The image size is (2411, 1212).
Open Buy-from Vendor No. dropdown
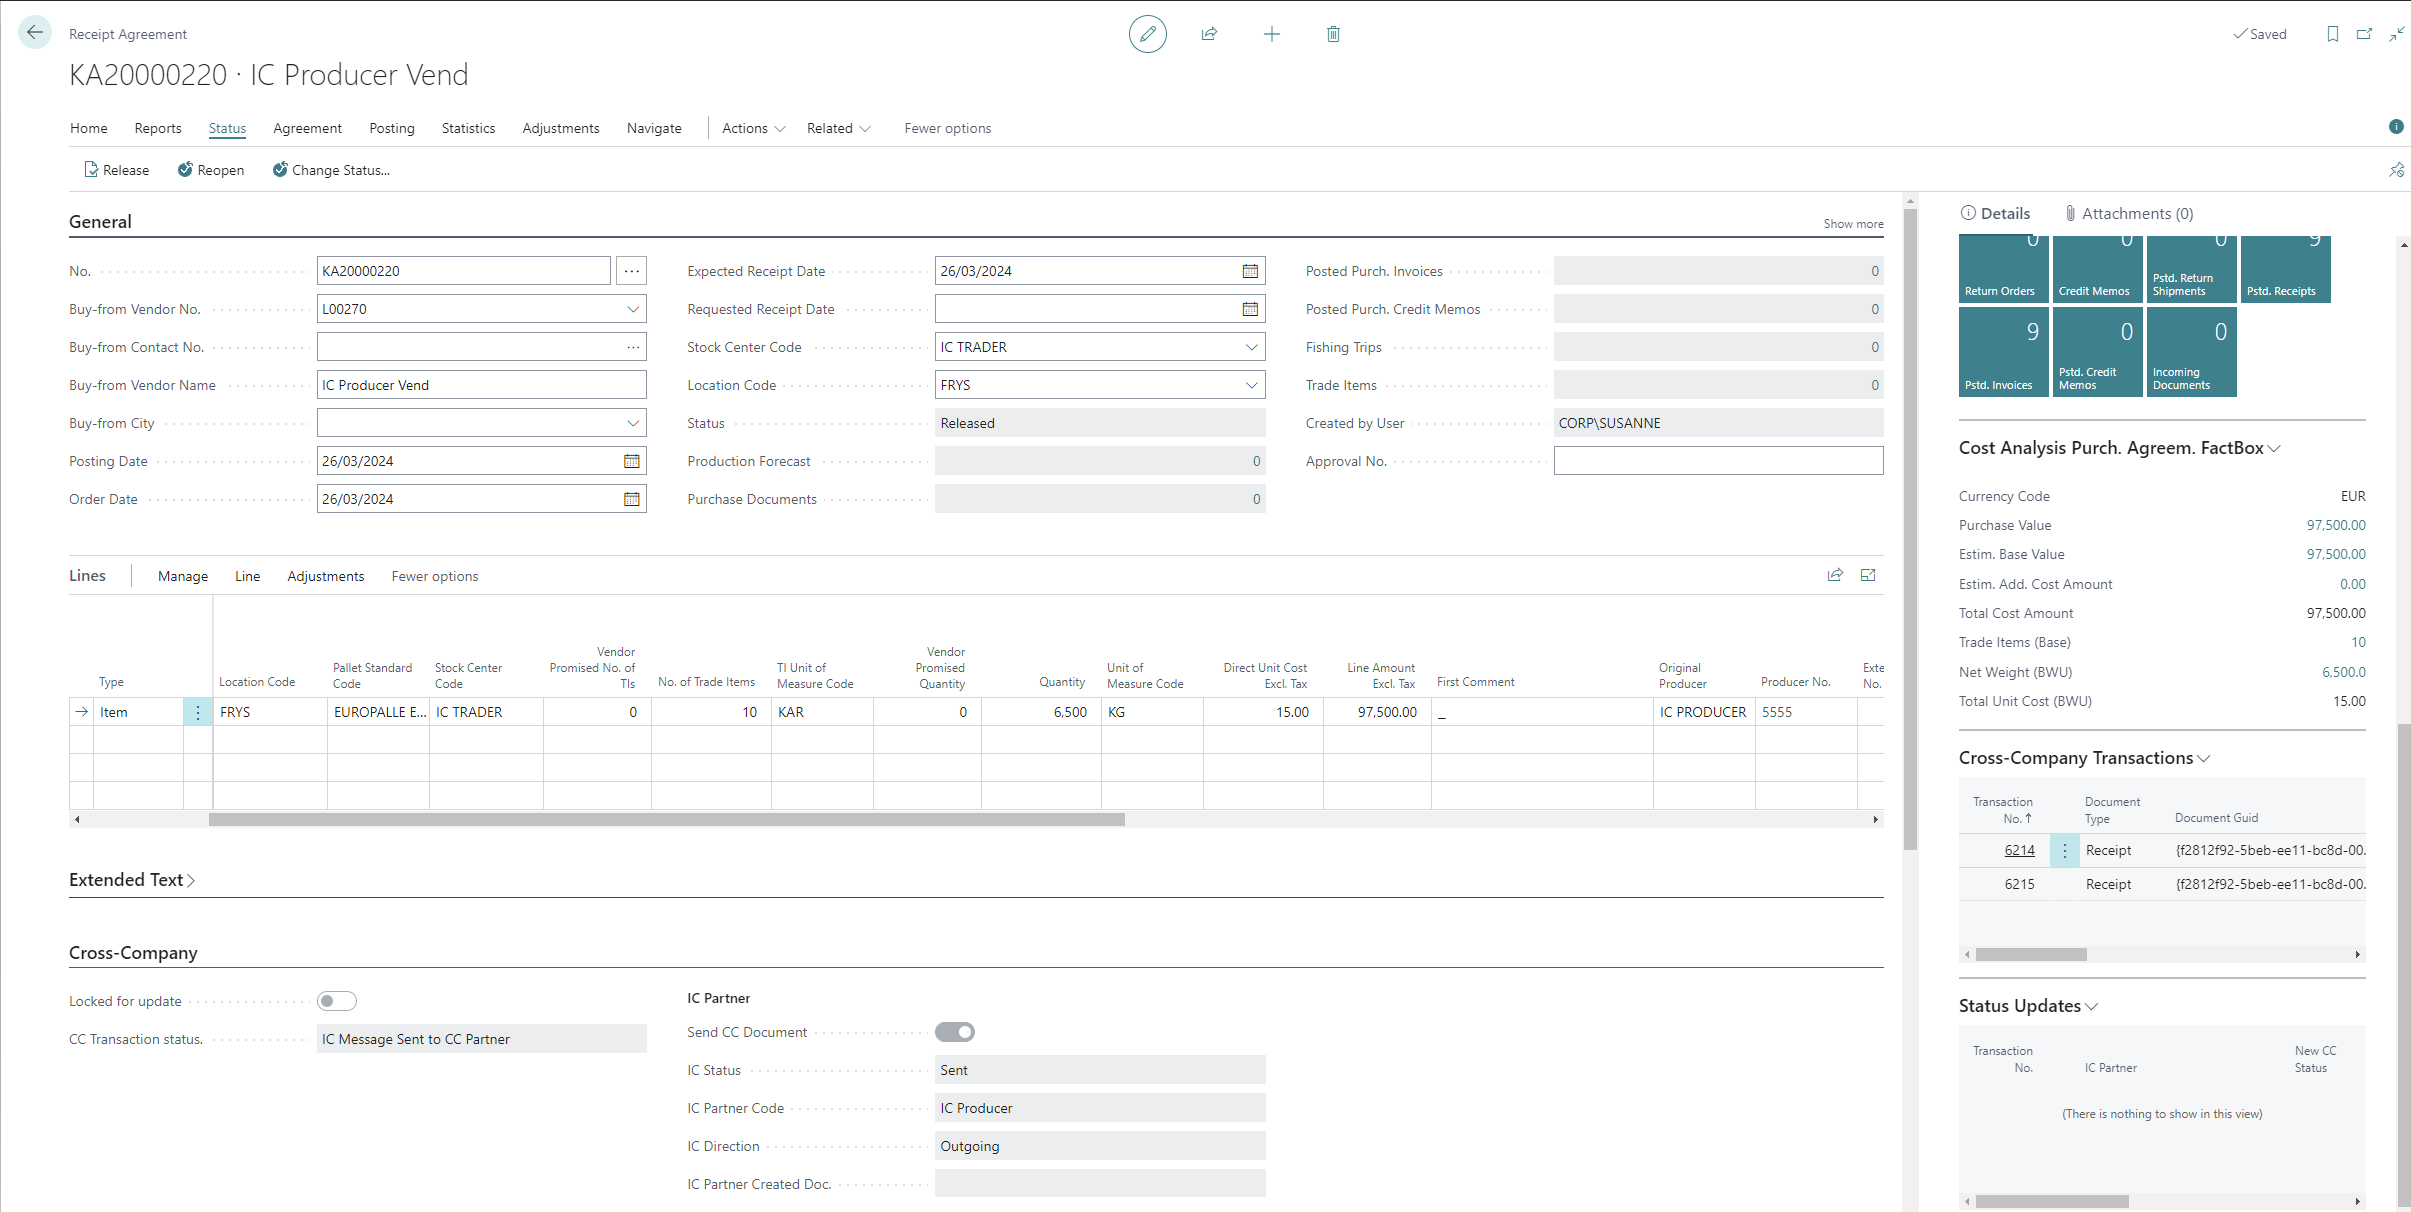[633, 309]
